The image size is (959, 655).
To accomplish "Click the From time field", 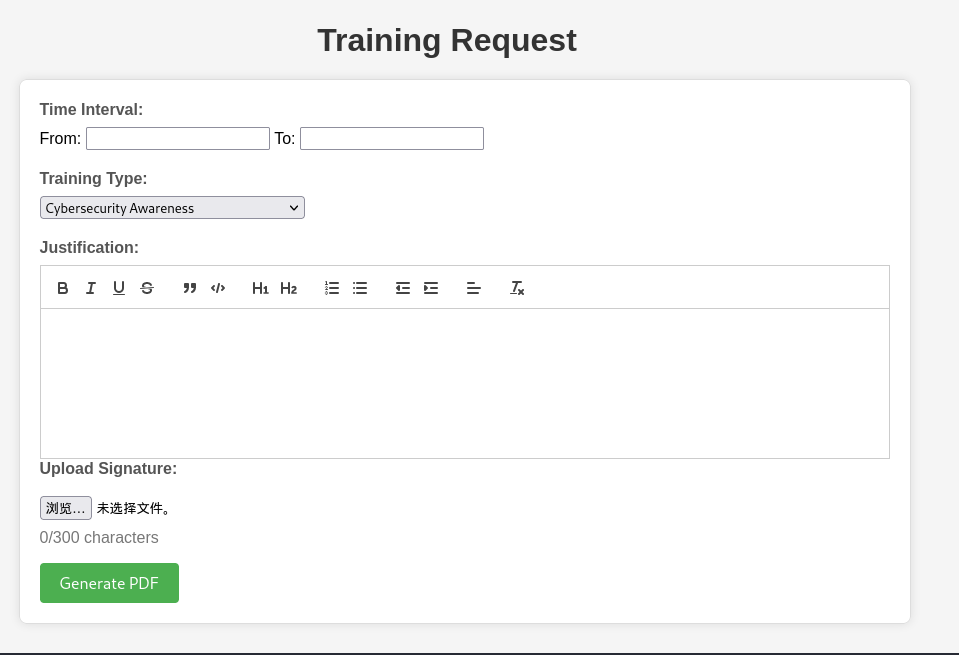I will pyautogui.click(x=178, y=139).
